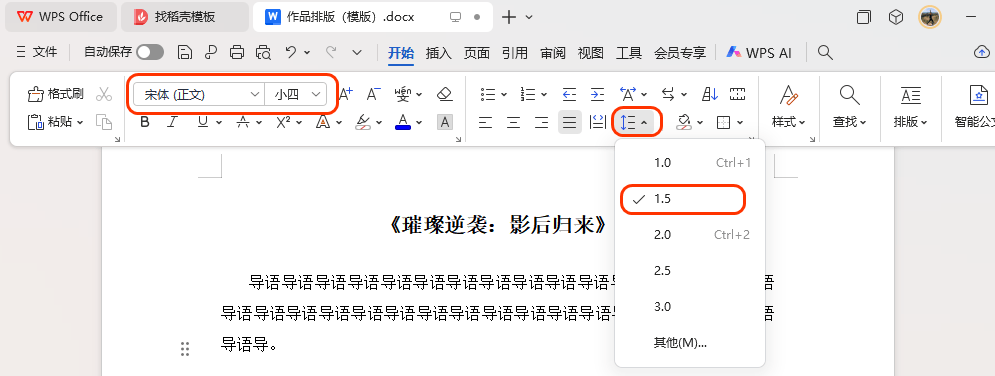Click the line spacing icon
995x376 pixels.
[x=628, y=122]
